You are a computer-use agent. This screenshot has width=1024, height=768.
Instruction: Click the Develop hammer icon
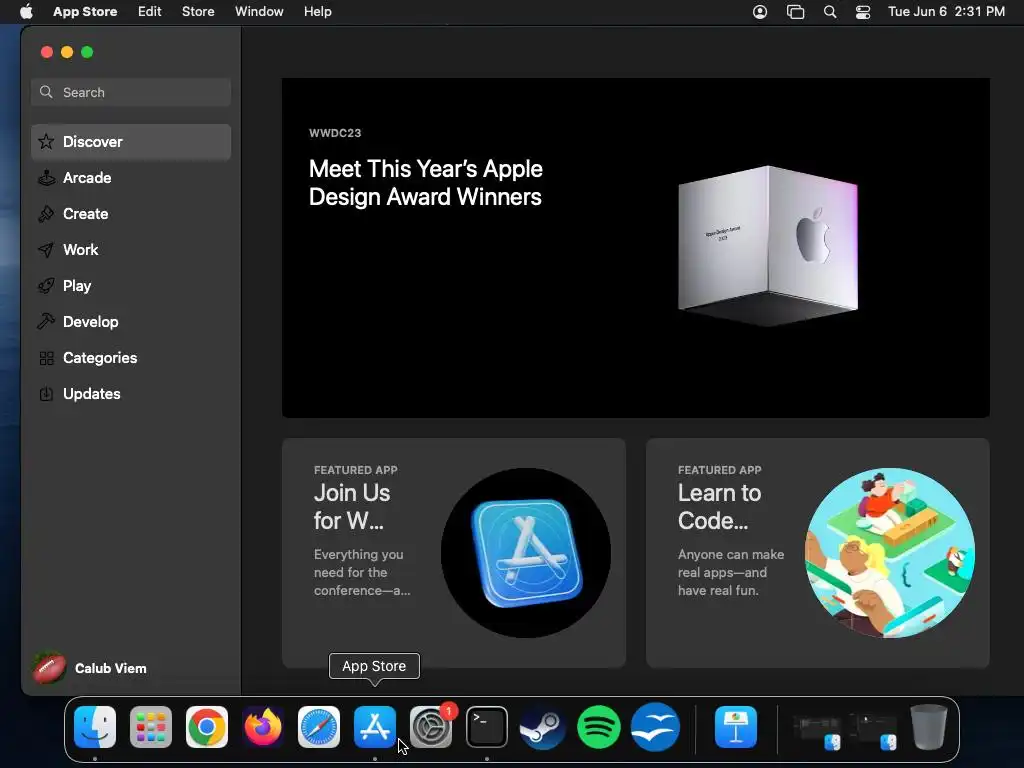[46, 321]
